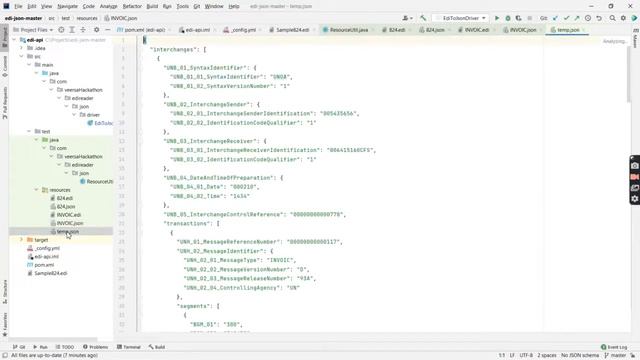The height and width of the screenshot is (360, 640).
Task: Collapse the edi-api root node
Action: pyautogui.click(x=14, y=40)
